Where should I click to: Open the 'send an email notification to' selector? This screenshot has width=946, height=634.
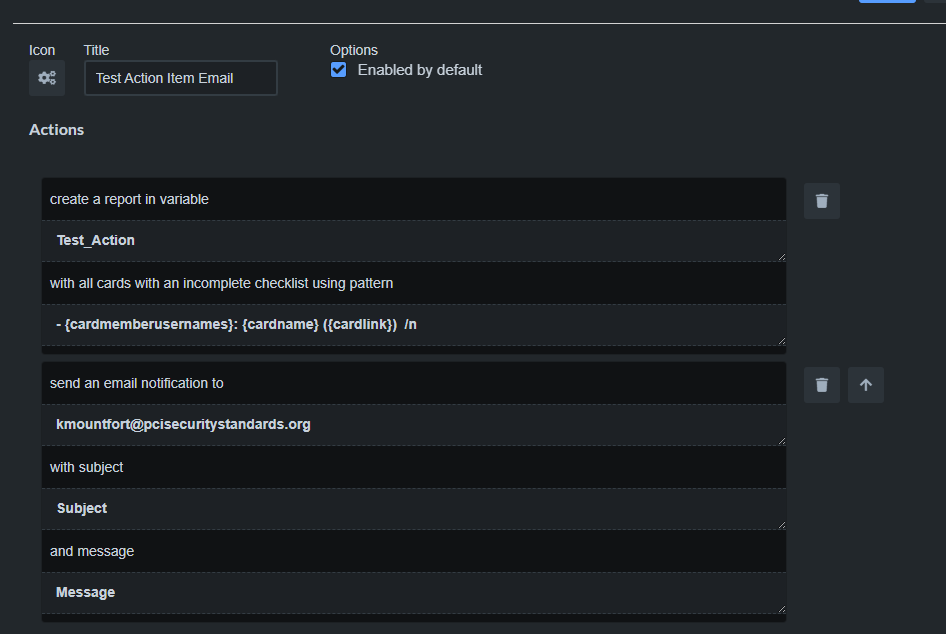click(x=413, y=383)
